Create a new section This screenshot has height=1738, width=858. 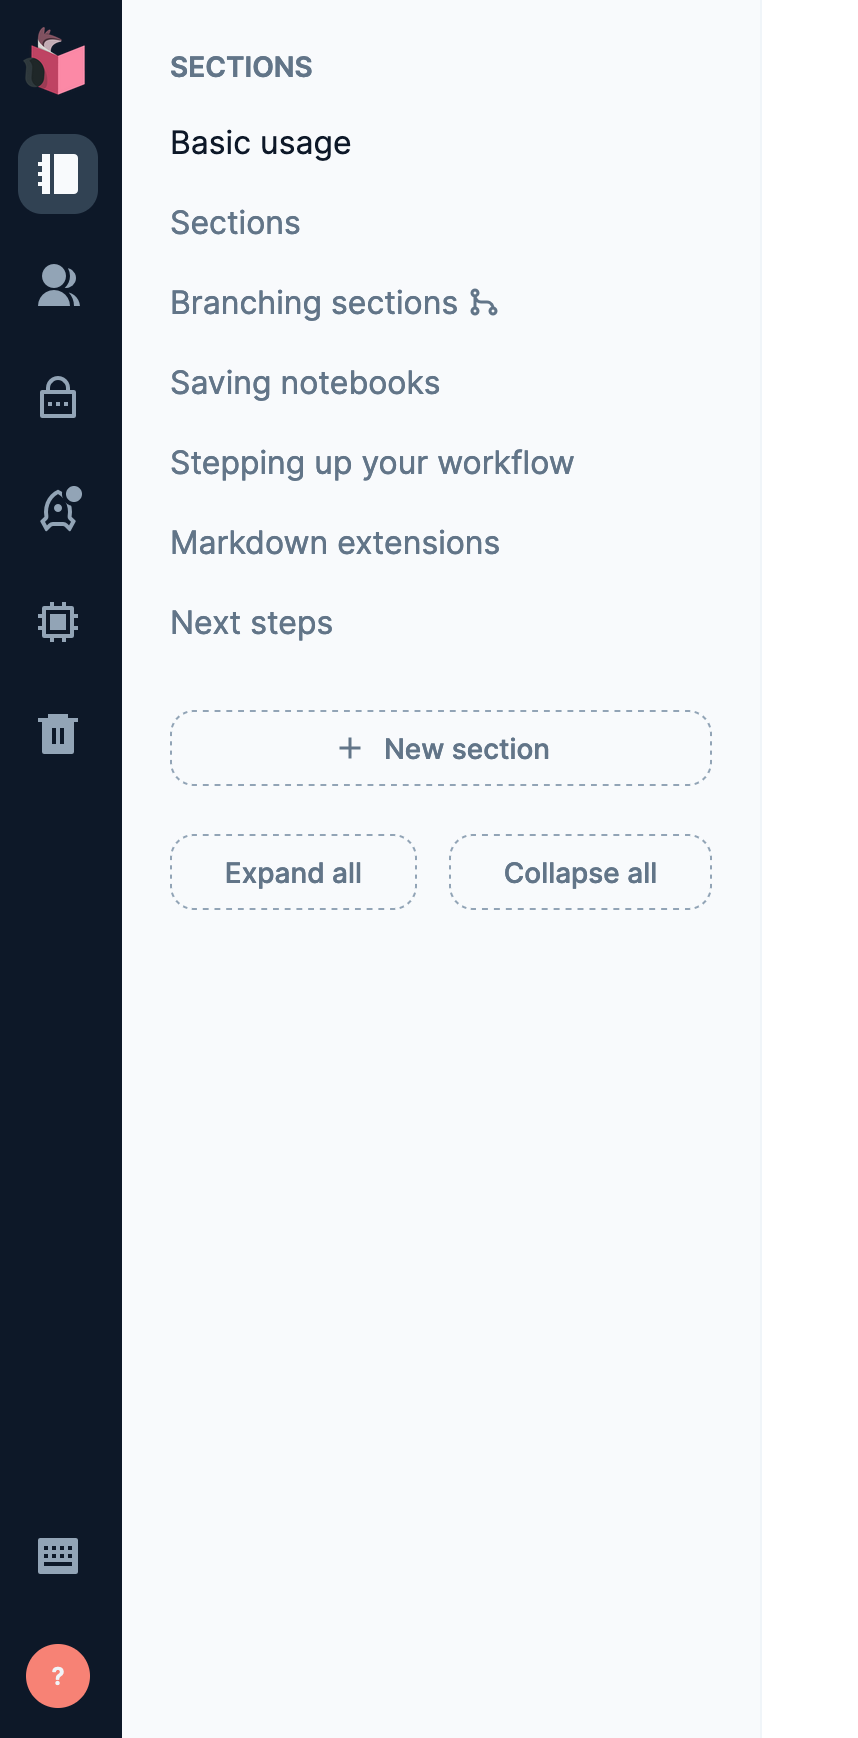441,748
